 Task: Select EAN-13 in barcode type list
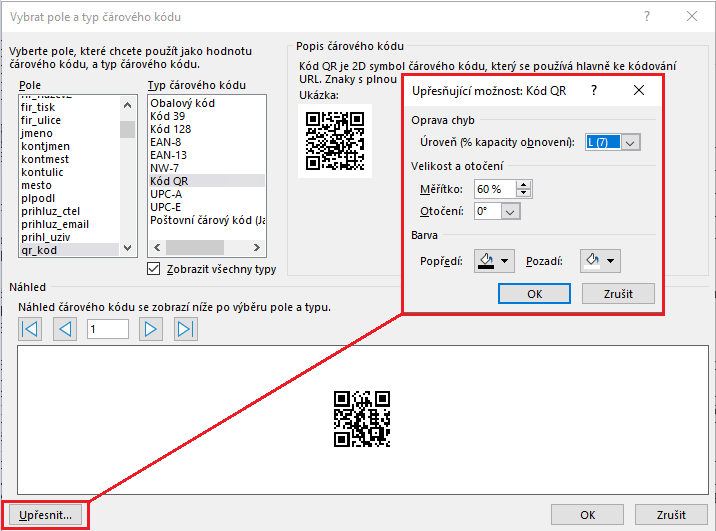168,155
